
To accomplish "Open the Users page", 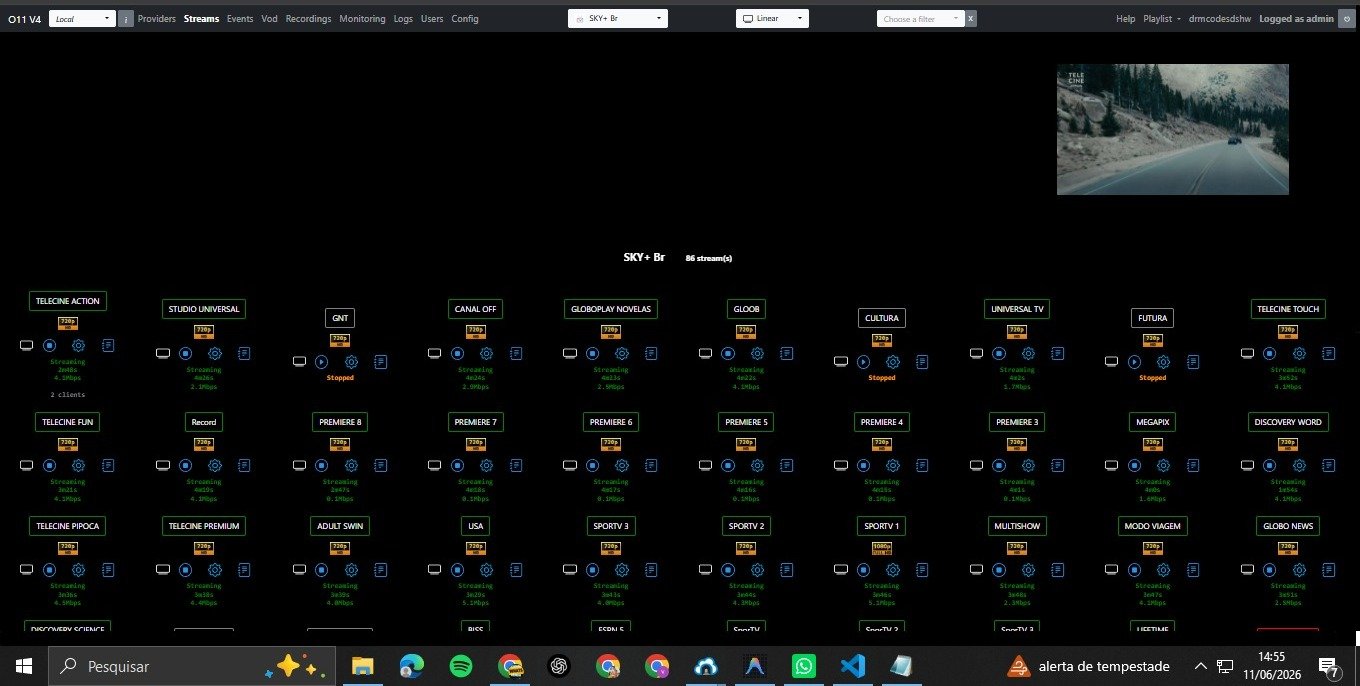I will click(x=432, y=18).
